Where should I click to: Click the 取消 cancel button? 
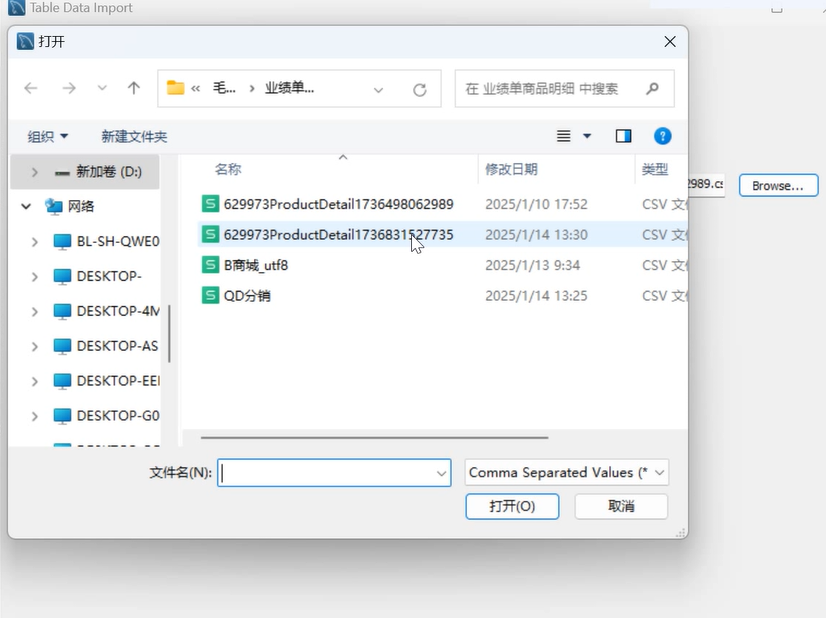click(621, 506)
